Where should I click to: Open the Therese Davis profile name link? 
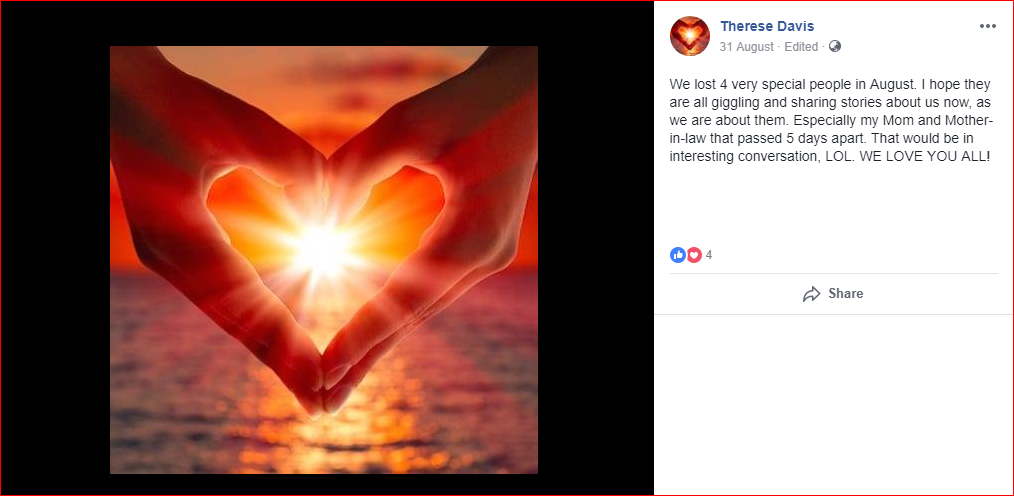[767, 27]
